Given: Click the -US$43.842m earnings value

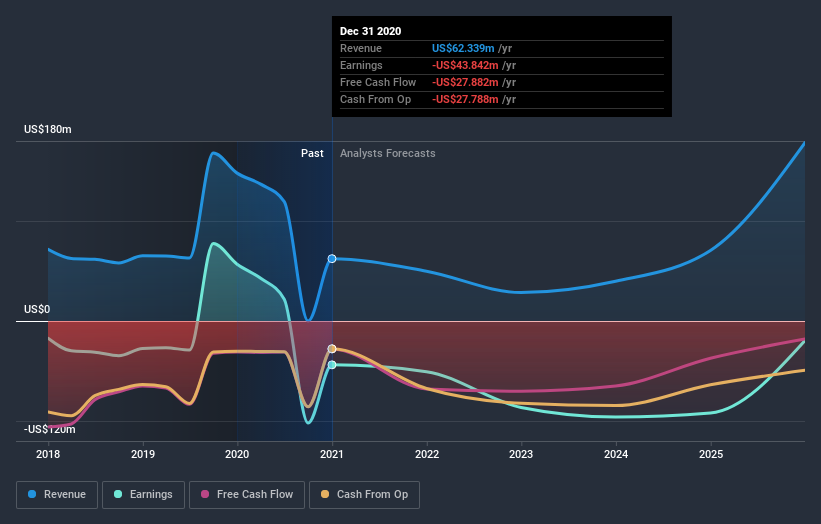Looking at the screenshot, I should 465,65.
